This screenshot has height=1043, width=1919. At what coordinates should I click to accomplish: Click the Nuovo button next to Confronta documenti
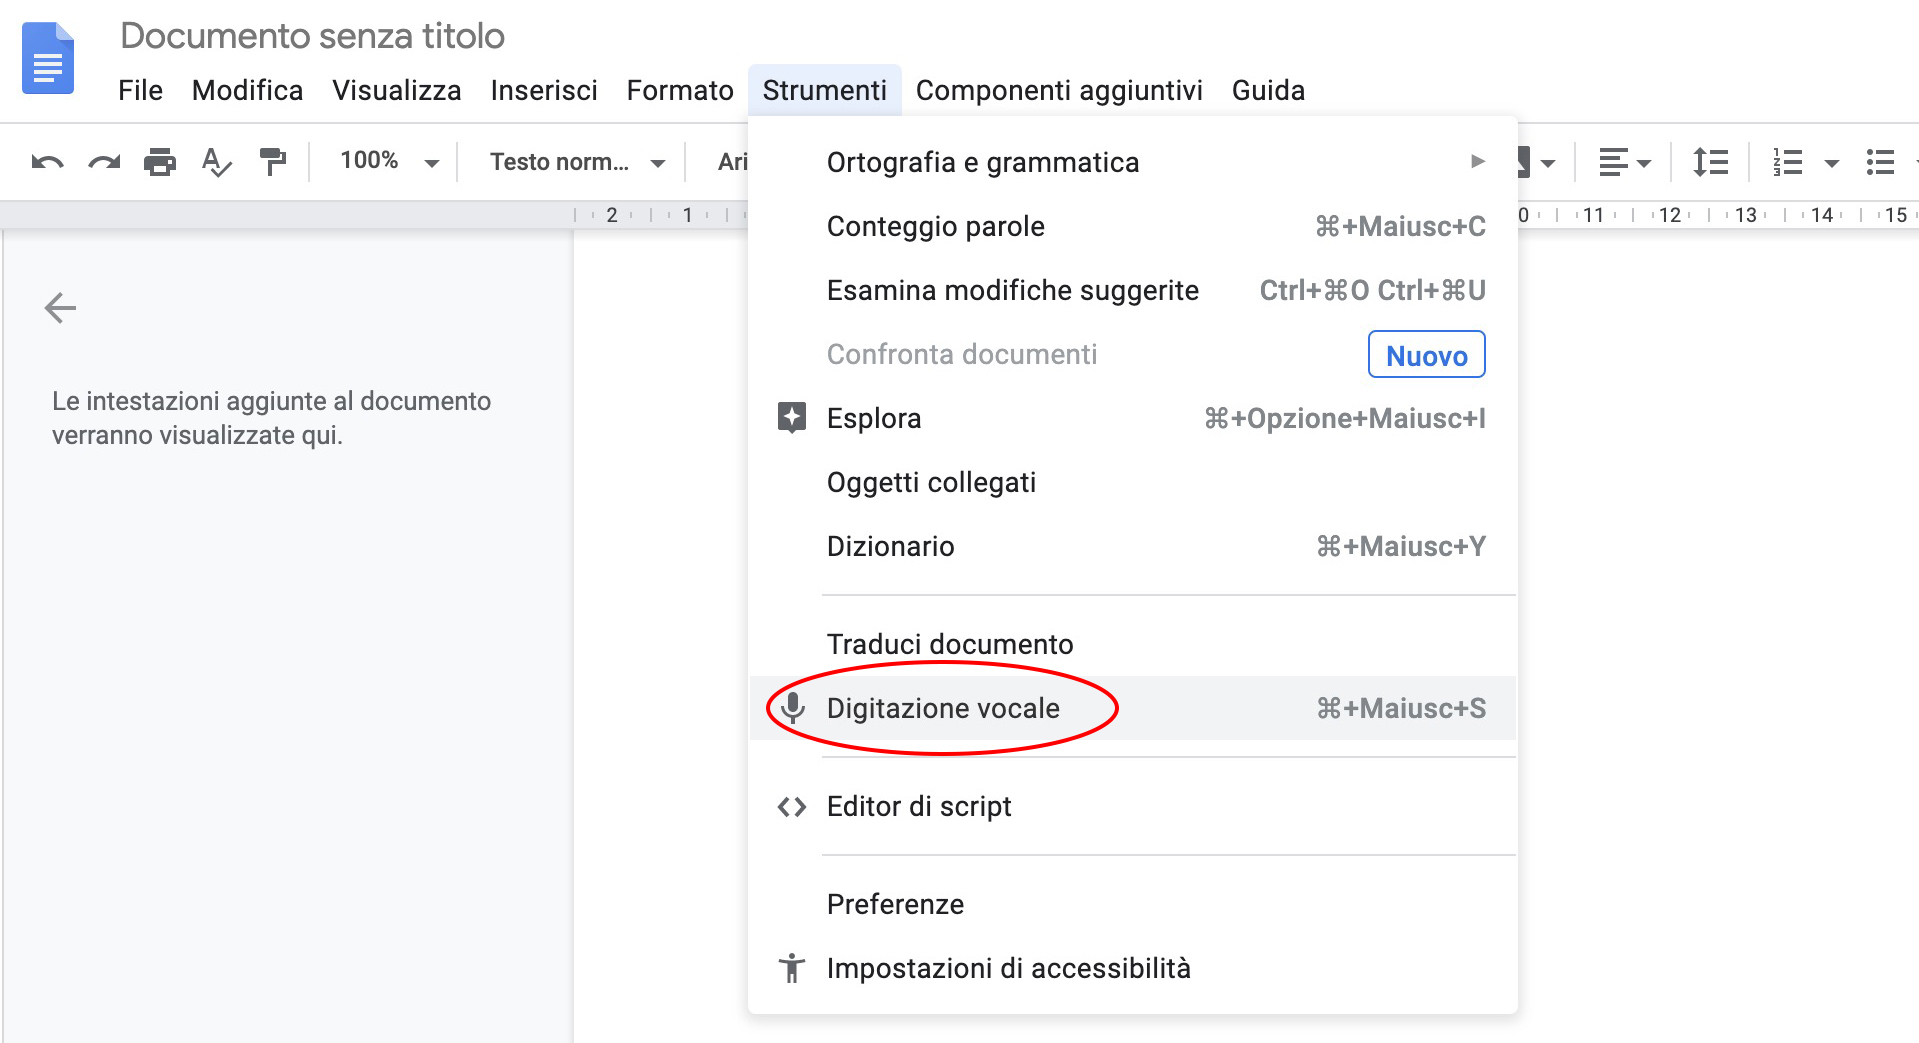[1426, 354]
